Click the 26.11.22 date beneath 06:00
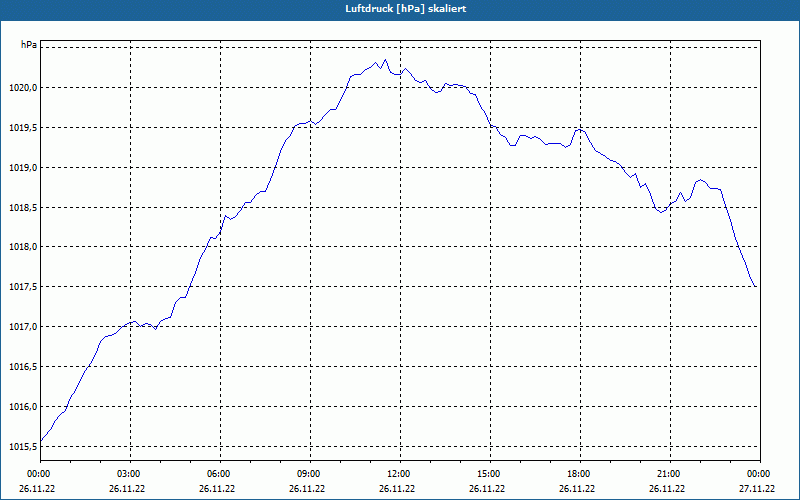 (x=217, y=488)
